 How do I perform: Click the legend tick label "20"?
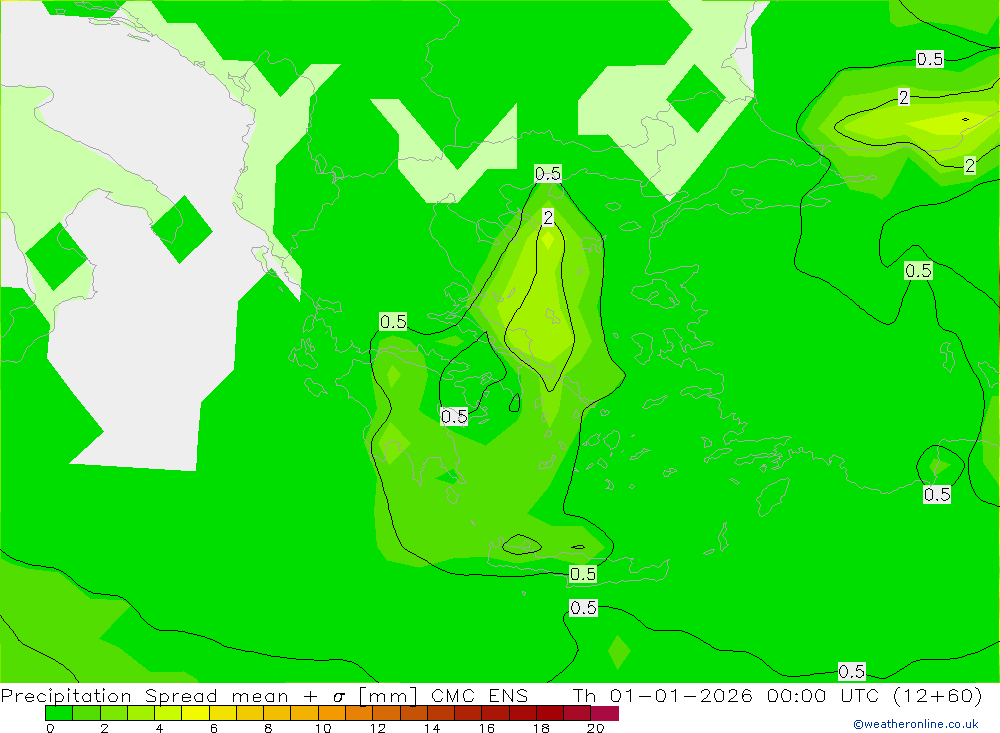[595, 728]
